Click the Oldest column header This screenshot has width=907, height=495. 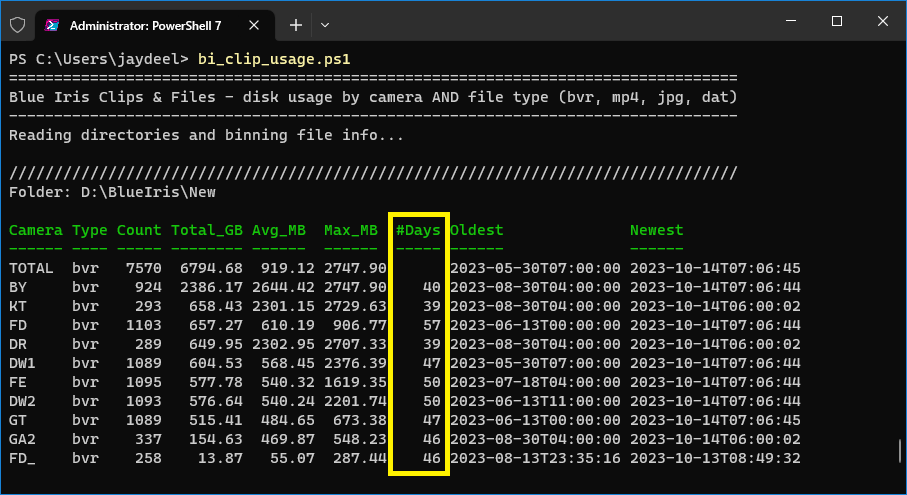coord(477,230)
